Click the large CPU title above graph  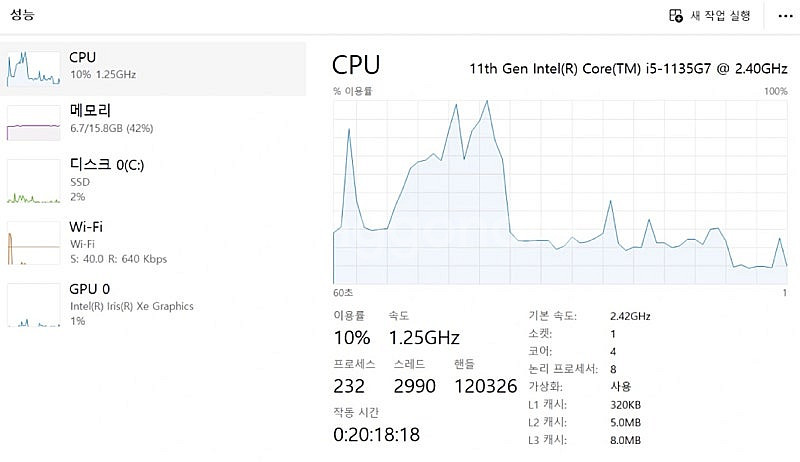(356, 65)
